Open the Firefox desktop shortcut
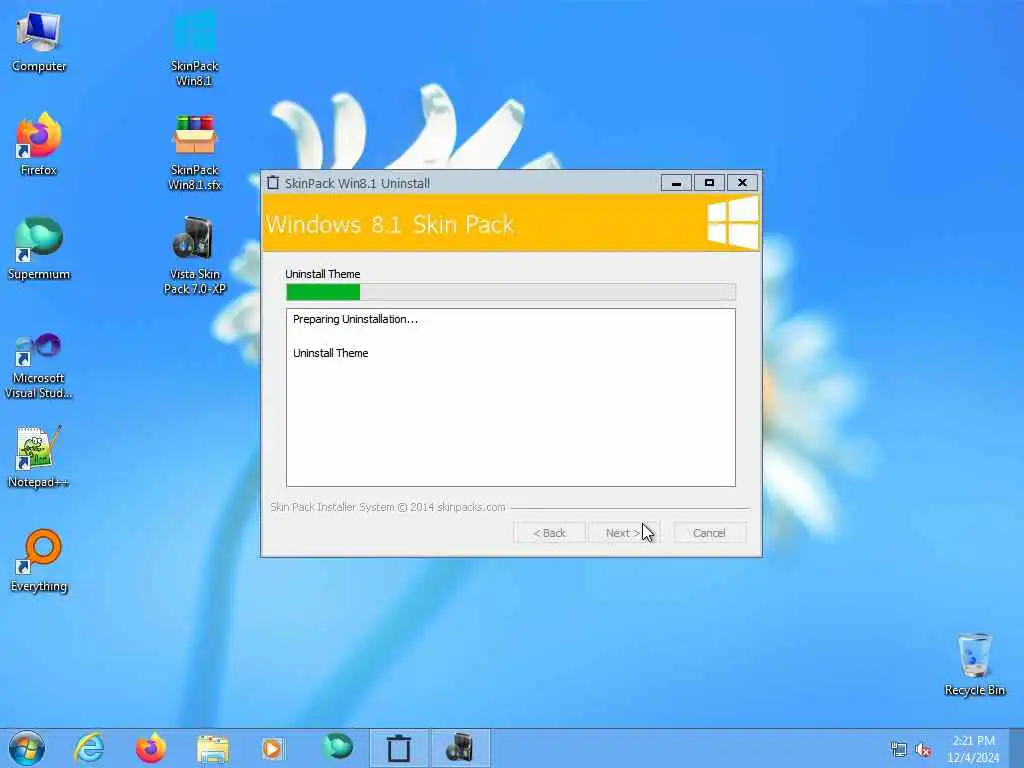The width and height of the screenshot is (1024, 768). pyautogui.click(x=39, y=144)
